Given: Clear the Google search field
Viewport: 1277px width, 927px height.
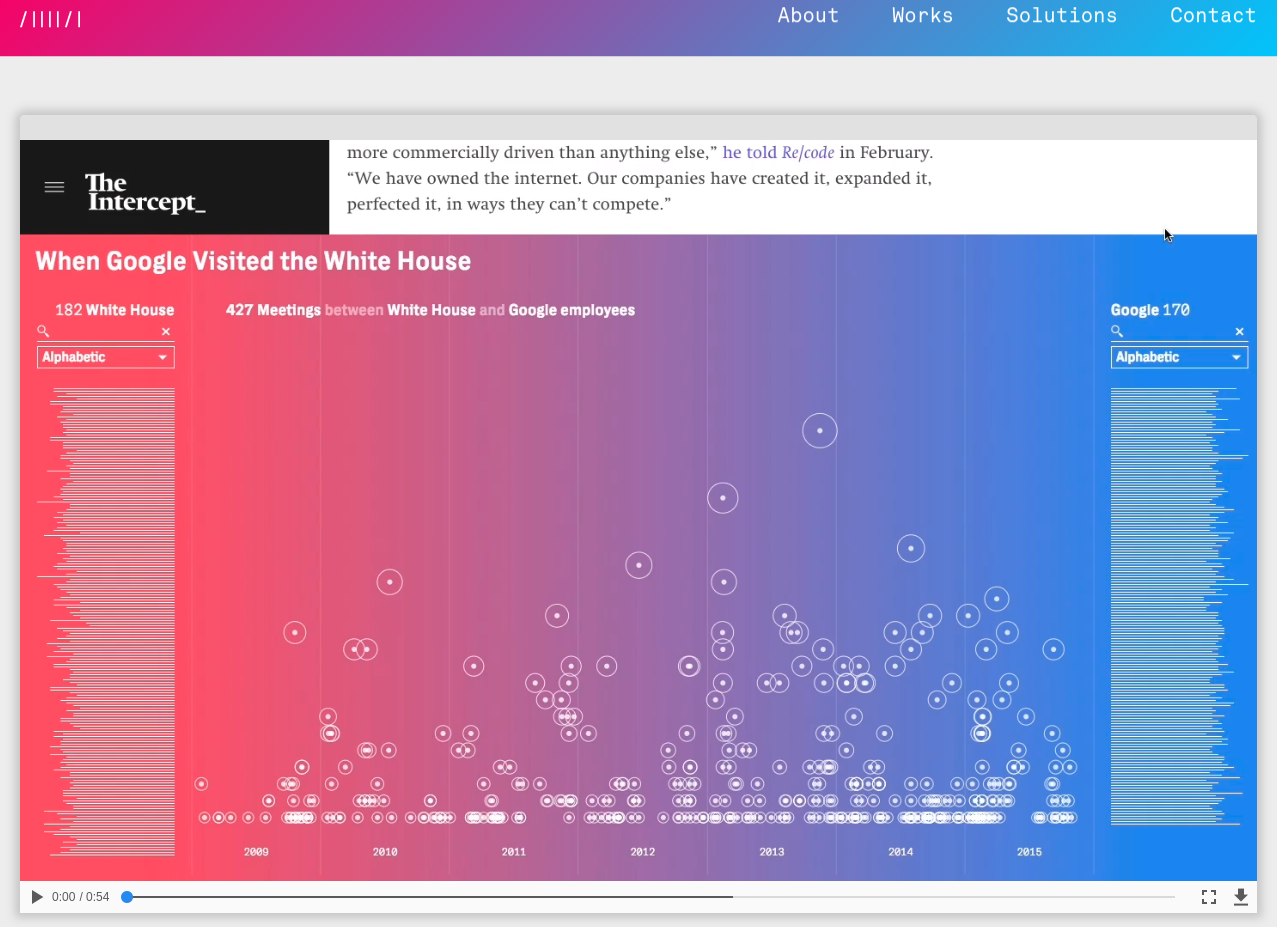Looking at the screenshot, I should coord(1239,332).
